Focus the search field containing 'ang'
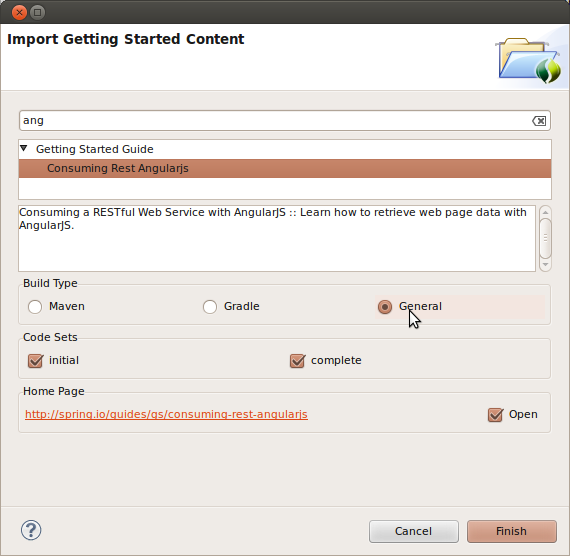The image size is (570, 556). pyautogui.click(x=285, y=121)
